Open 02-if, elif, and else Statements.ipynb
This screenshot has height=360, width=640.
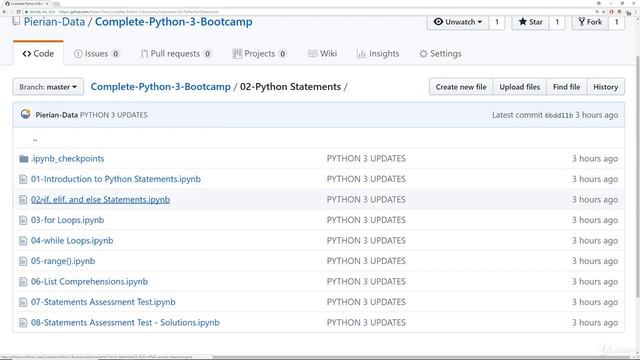tap(100, 200)
